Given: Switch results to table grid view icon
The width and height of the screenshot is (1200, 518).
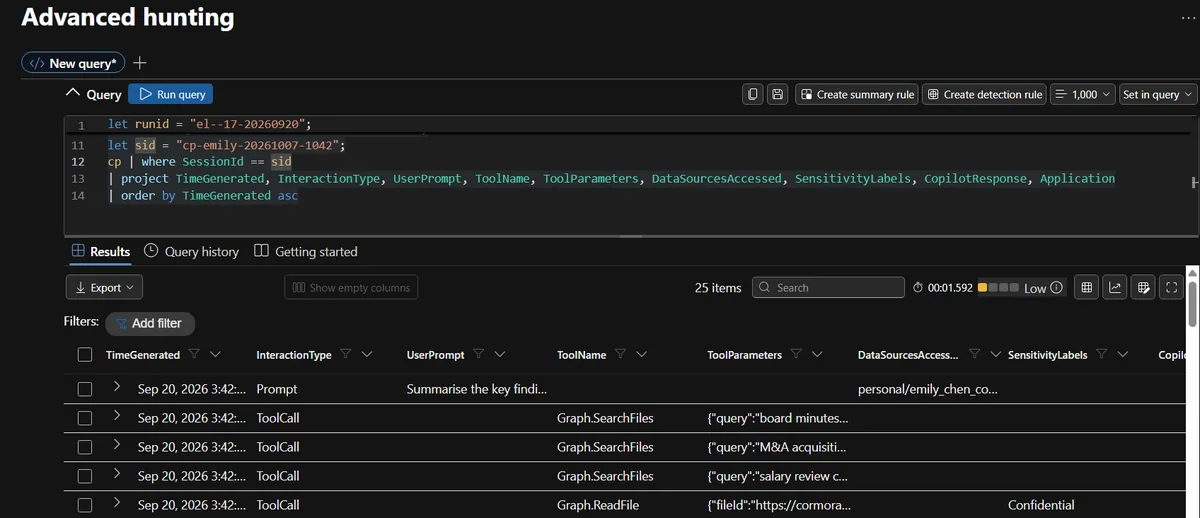Looking at the screenshot, I should [1086, 287].
